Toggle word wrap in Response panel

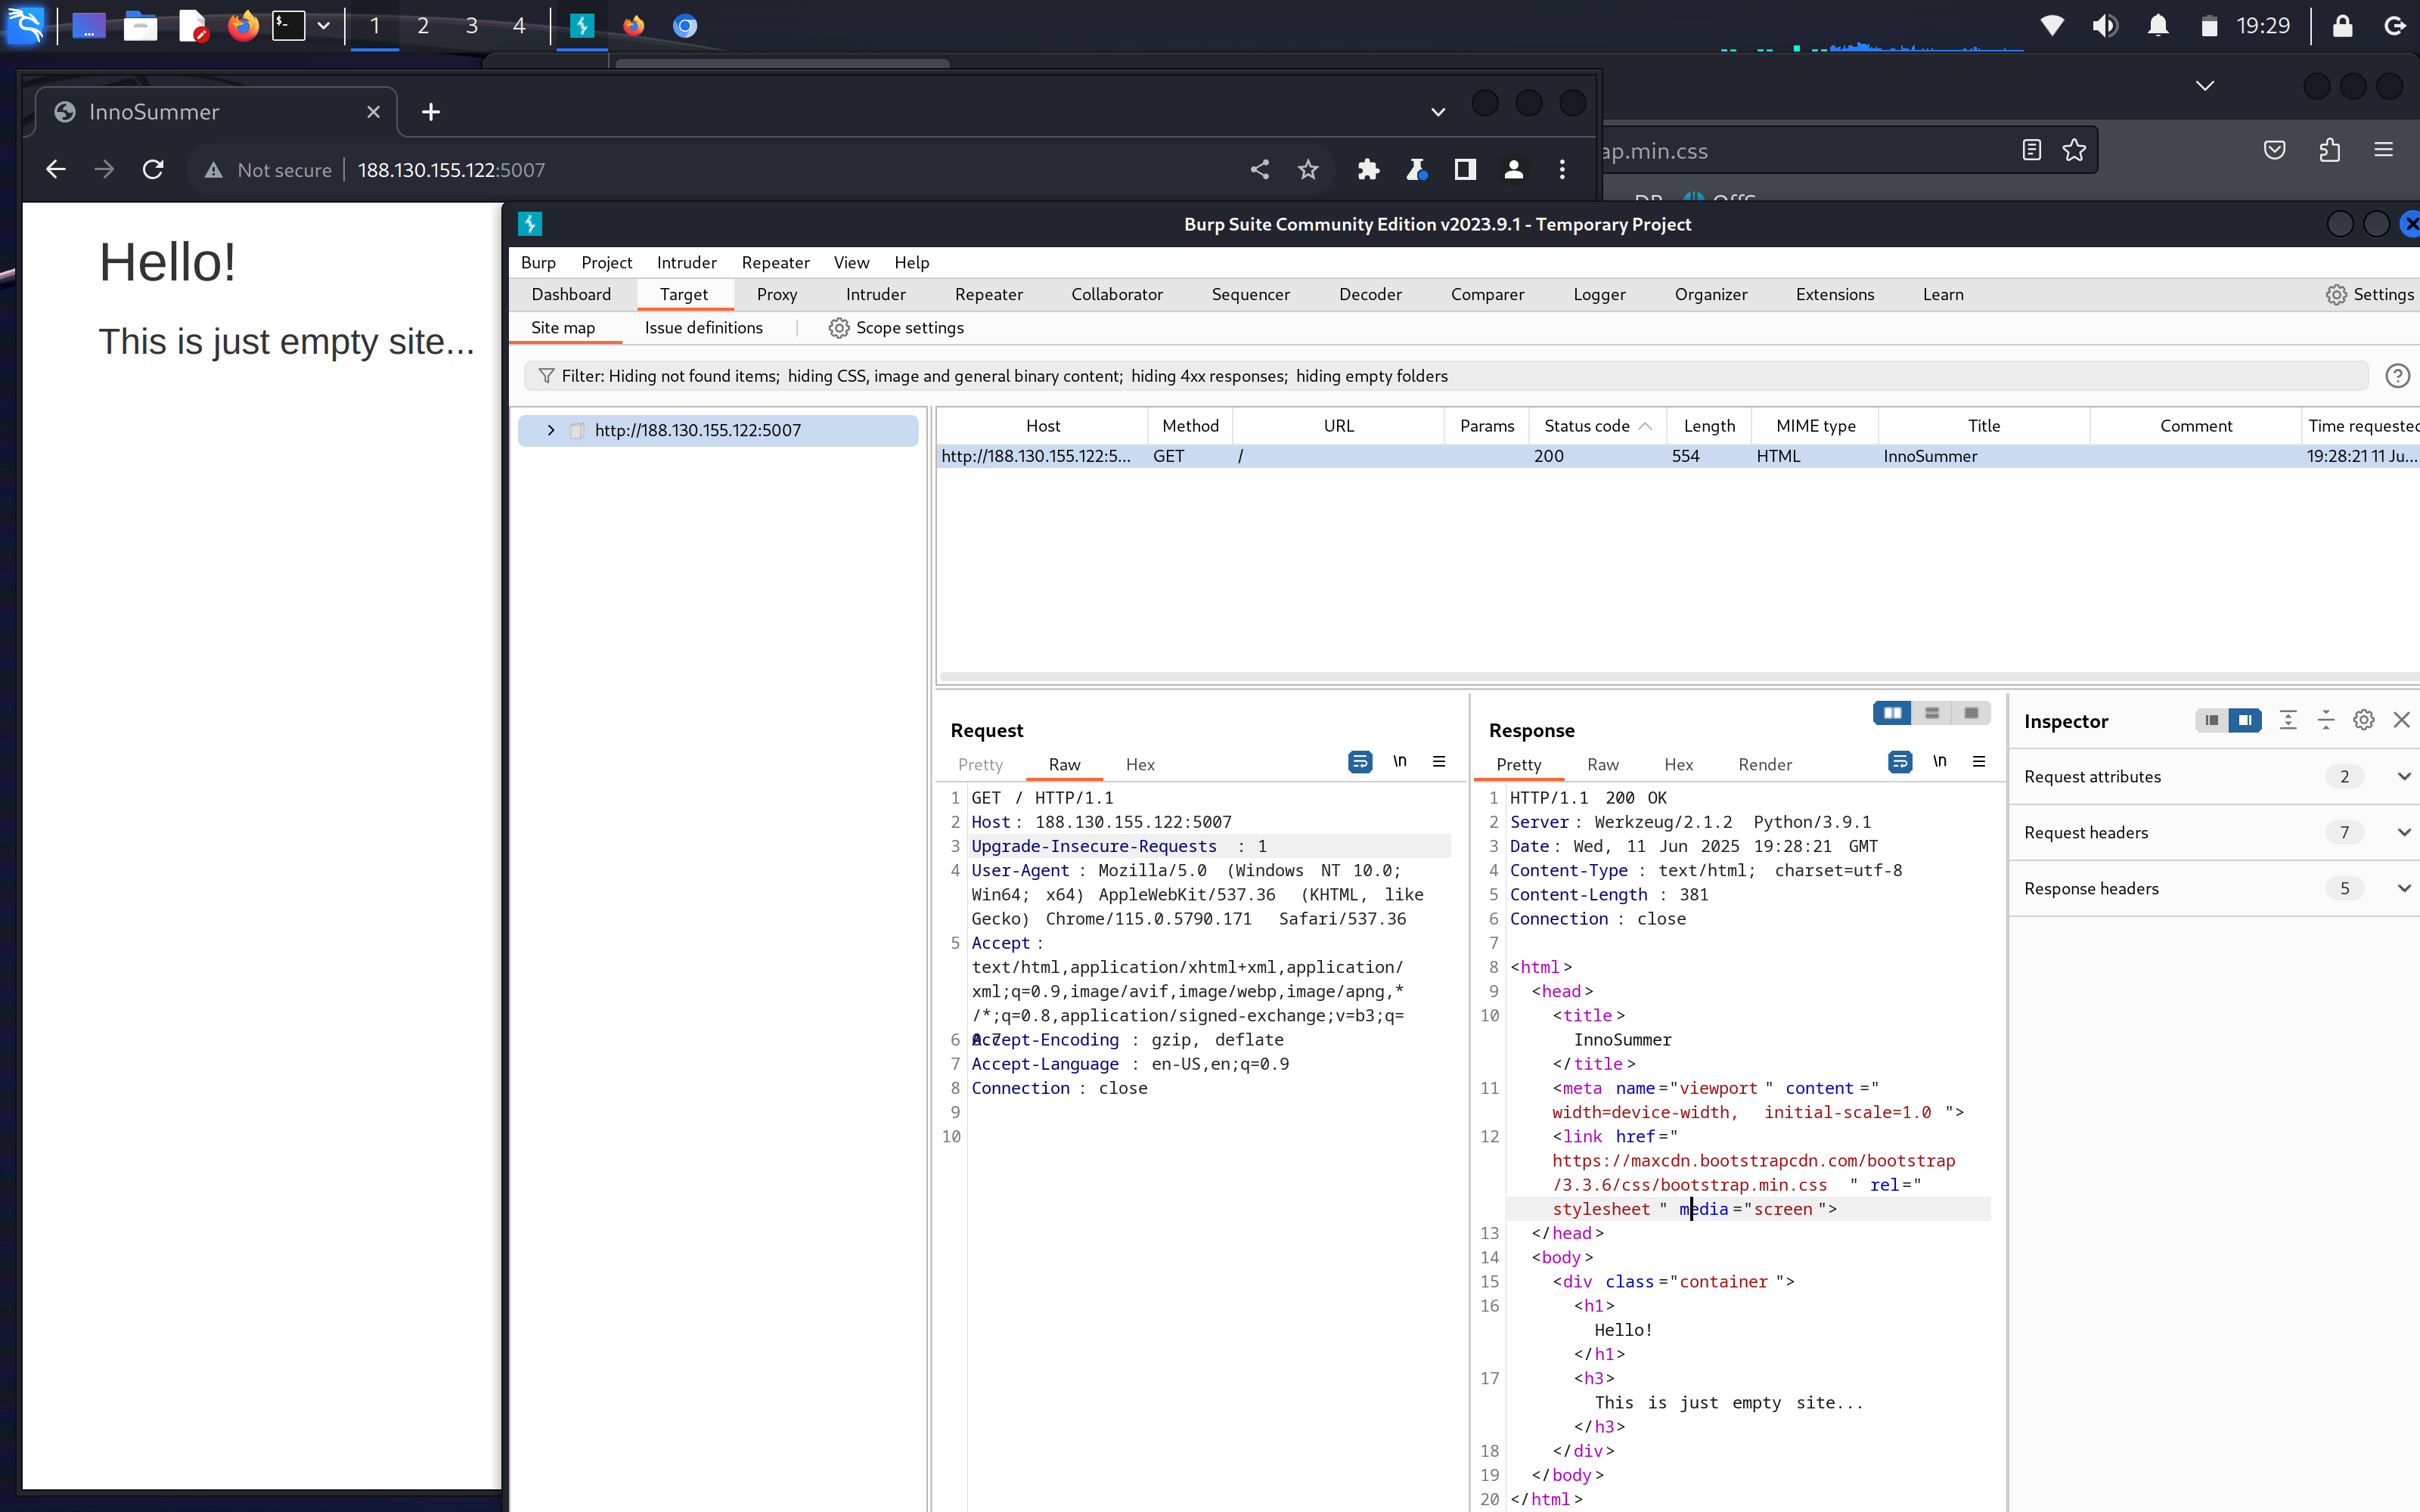click(1900, 762)
